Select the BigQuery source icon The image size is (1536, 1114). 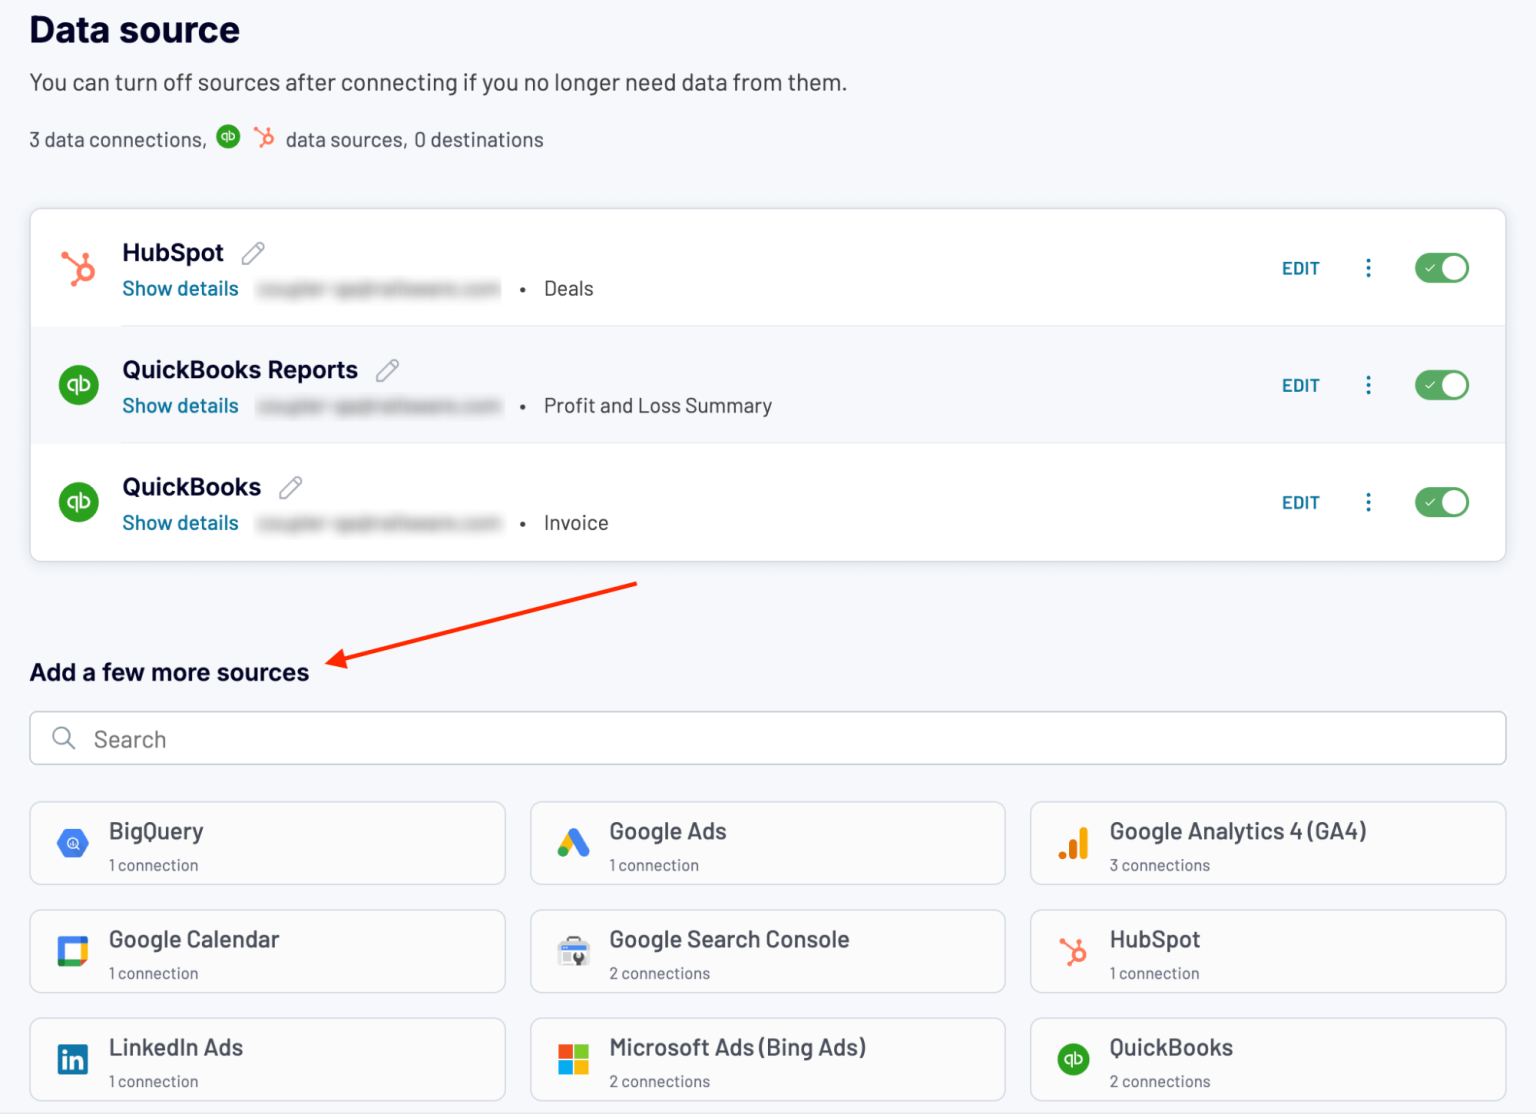[72, 843]
